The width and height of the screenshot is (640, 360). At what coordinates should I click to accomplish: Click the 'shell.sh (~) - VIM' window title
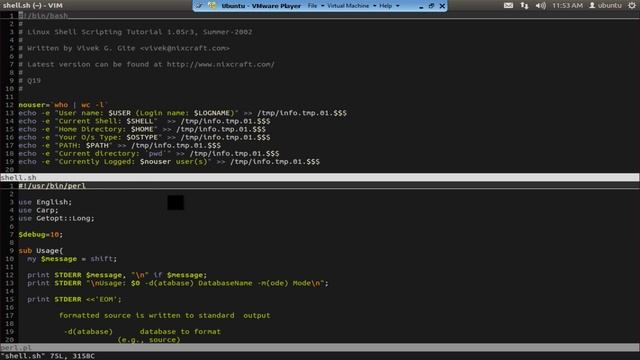coord(33,5)
